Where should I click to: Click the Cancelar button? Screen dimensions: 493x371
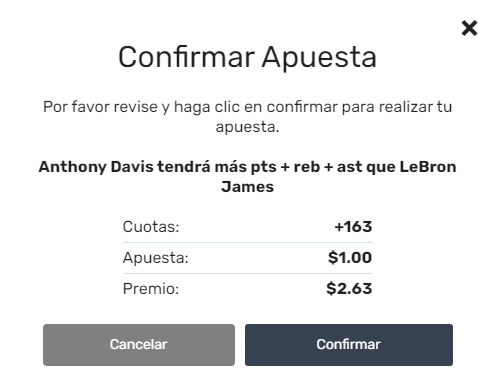[139, 345]
